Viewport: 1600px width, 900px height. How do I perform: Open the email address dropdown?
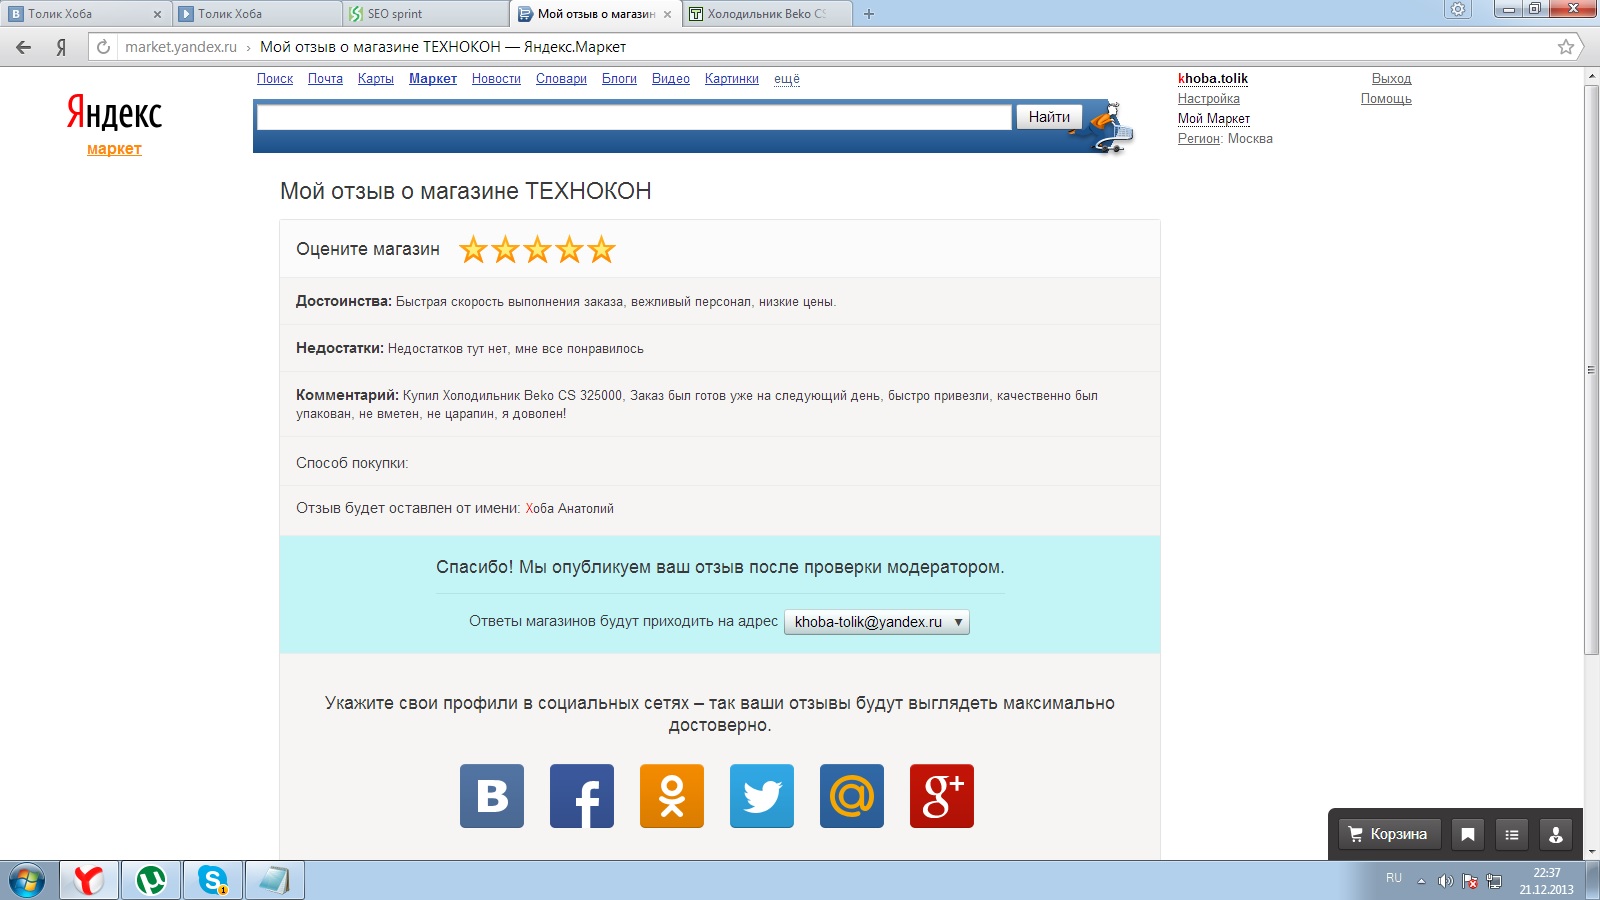[x=877, y=622]
